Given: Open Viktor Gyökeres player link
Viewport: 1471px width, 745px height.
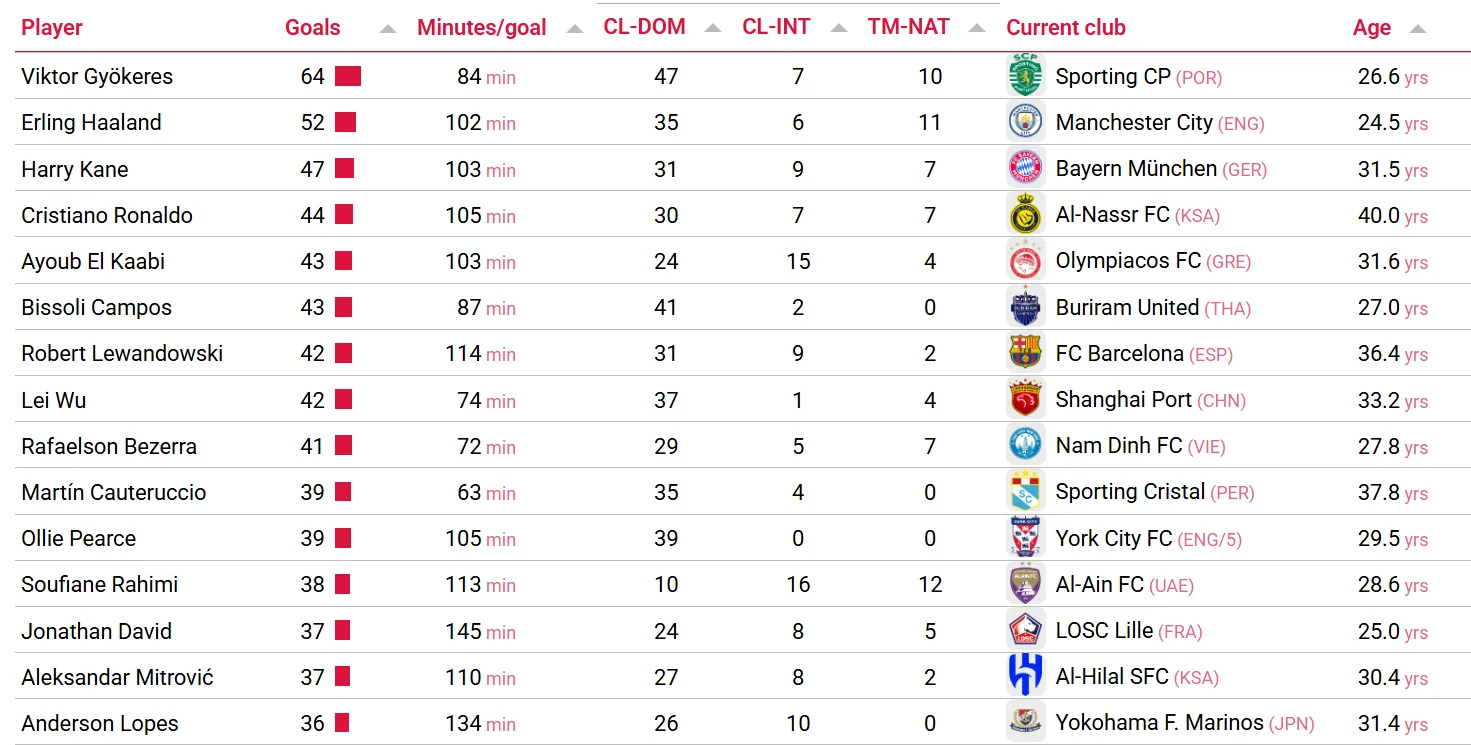Looking at the screenshot, I should click(x=97, y=76).
